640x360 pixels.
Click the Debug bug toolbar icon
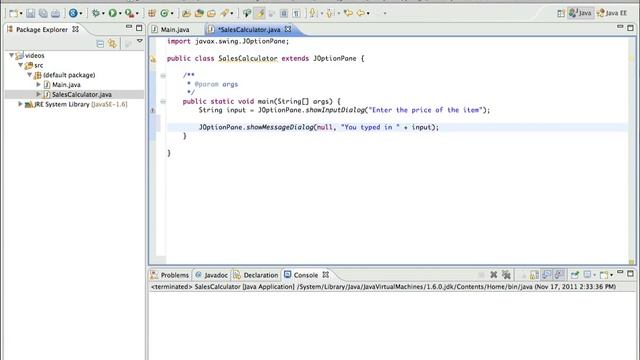[96, 13]
